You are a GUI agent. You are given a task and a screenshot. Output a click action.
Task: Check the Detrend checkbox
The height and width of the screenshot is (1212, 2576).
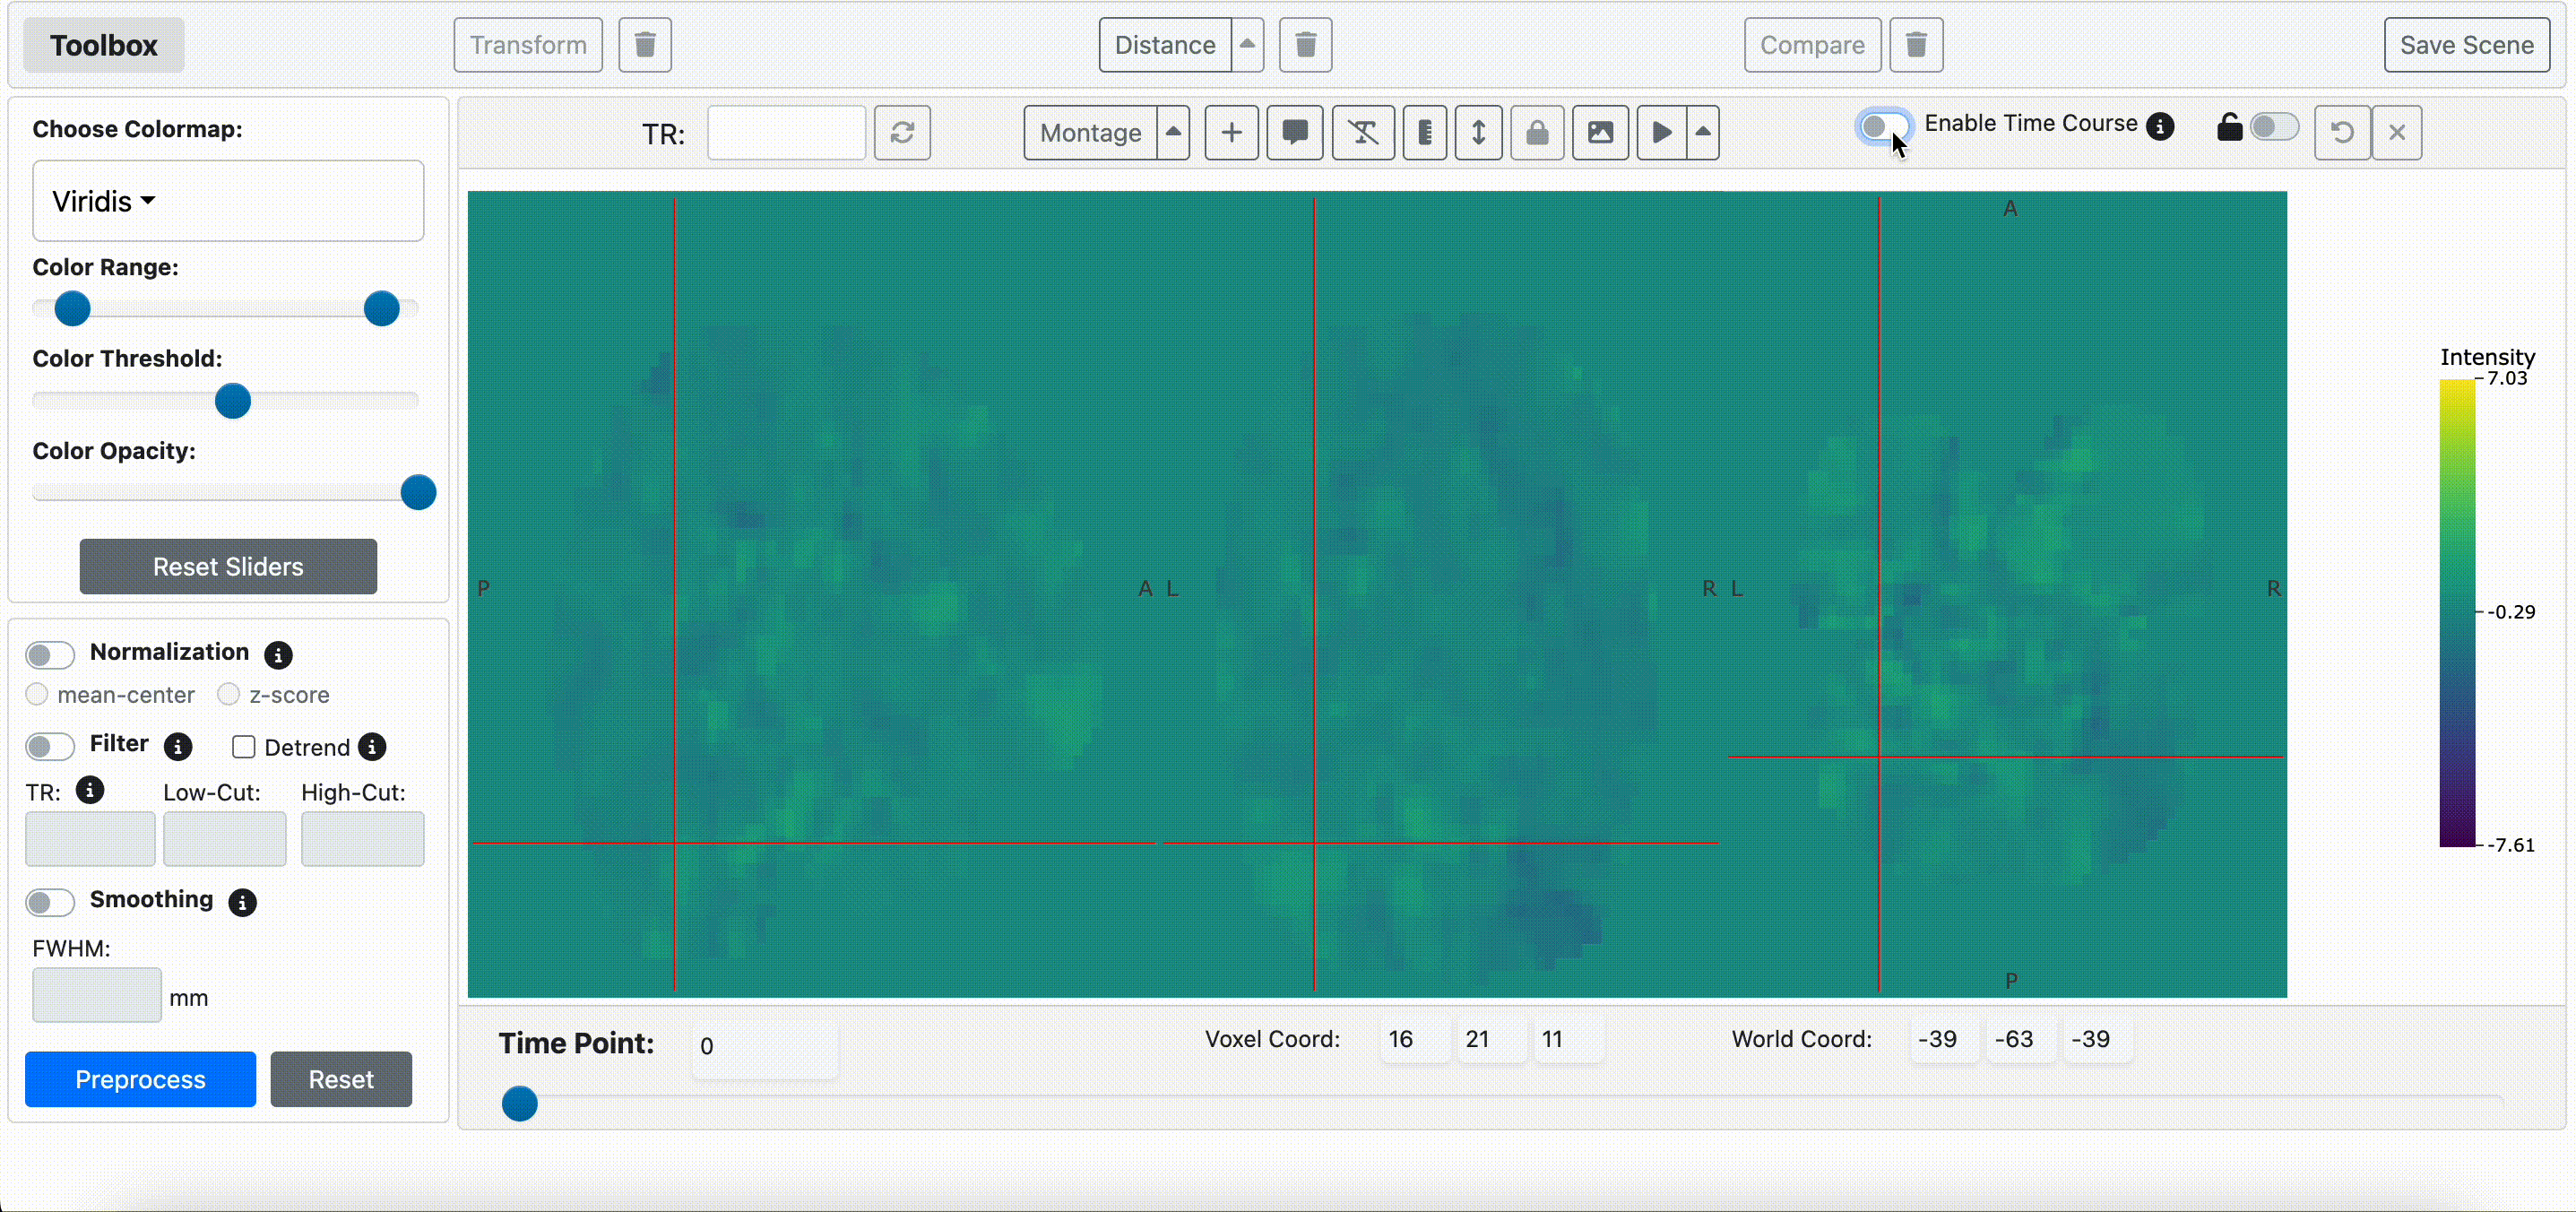(x=243, y=747)
